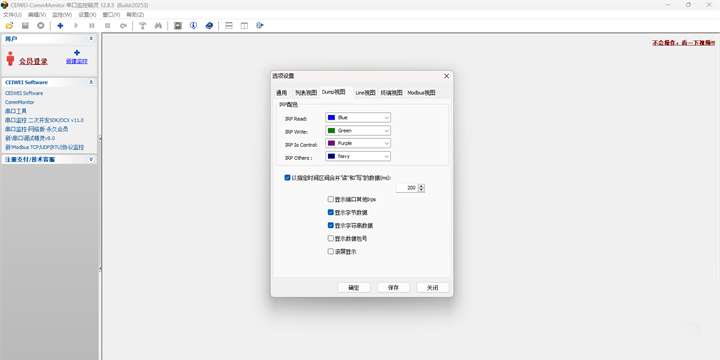Switch to the Line视图 tab
Viewport: 720px width, 360px height.
(x=366, y=93)
